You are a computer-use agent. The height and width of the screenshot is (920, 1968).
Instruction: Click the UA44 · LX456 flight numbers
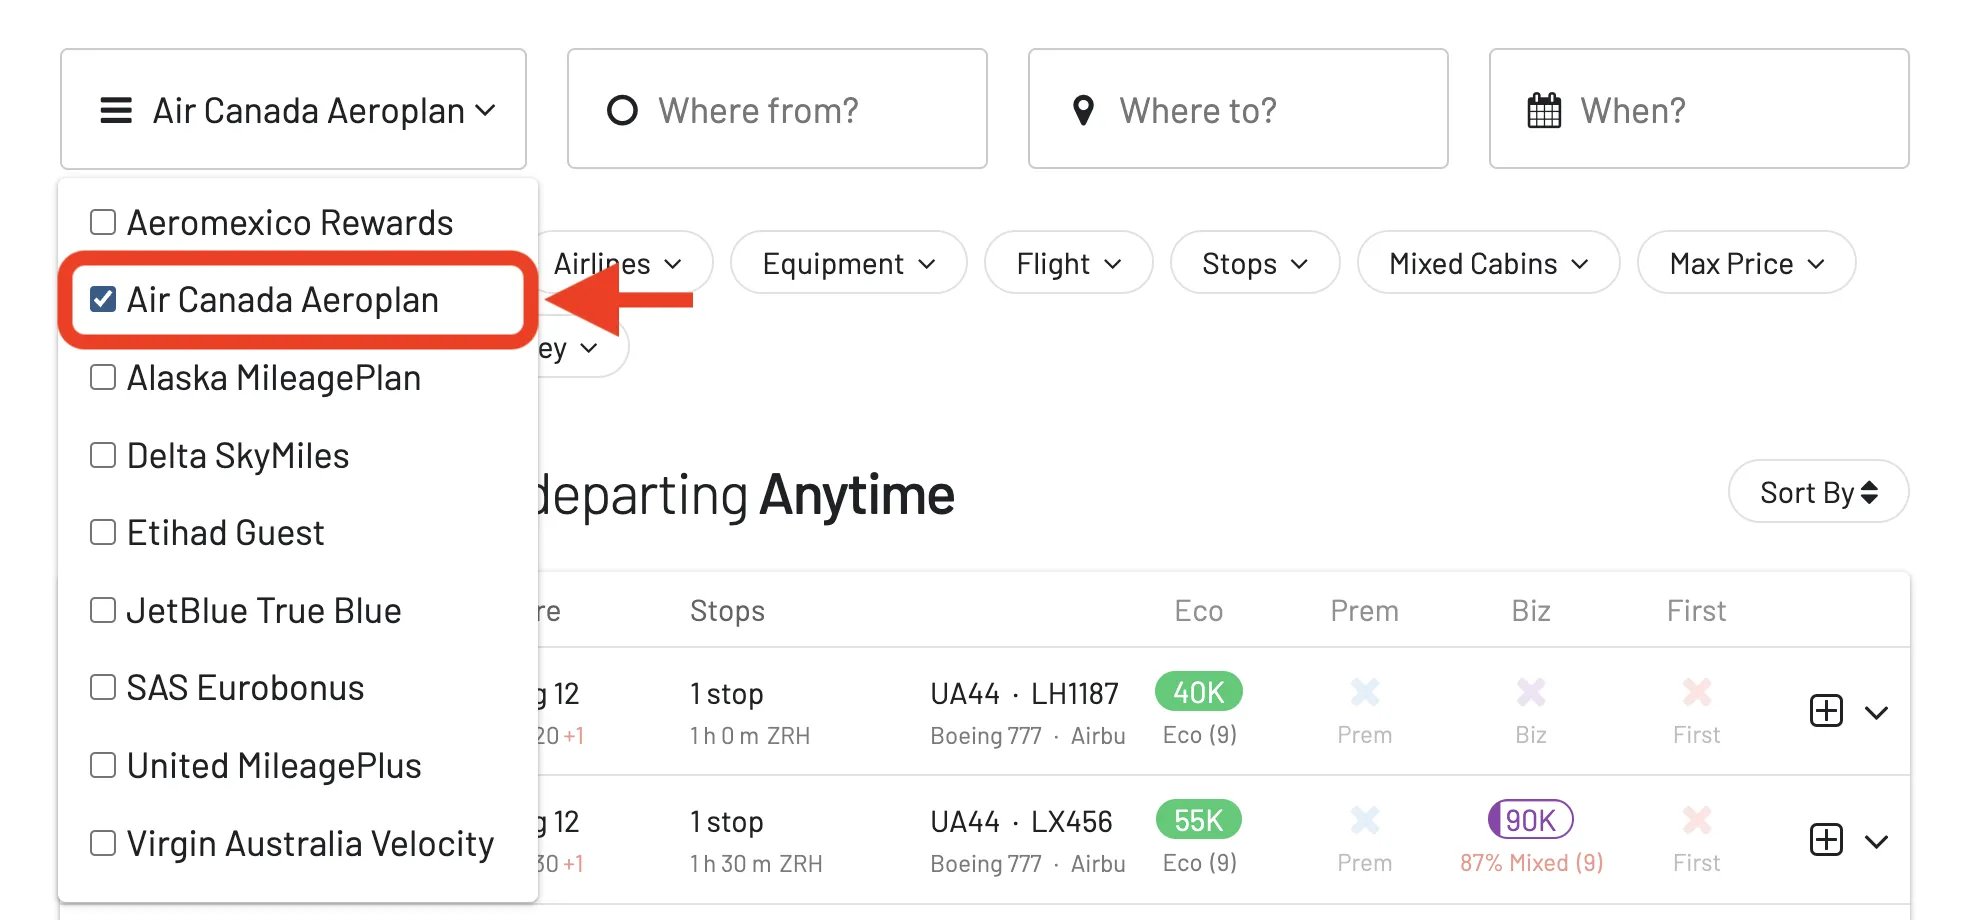pos(1021,821)
